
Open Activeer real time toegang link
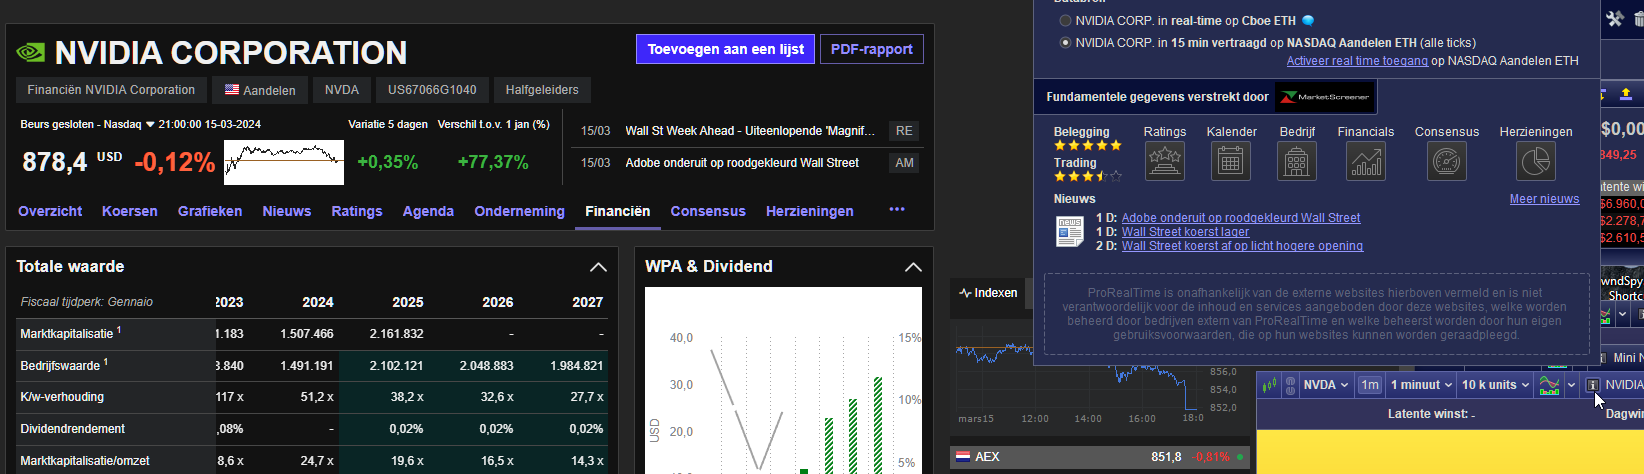pyautogui.click(x=1357, y=61)
